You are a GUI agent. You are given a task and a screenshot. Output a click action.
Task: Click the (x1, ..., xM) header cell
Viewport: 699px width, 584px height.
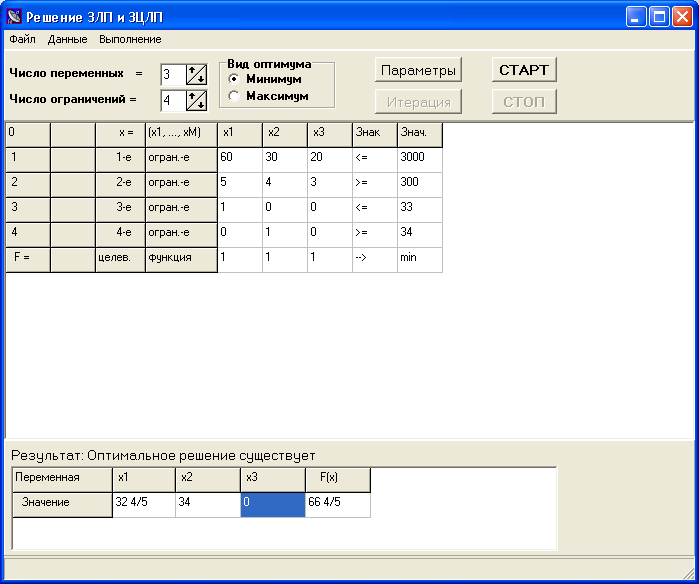click(x=181, y=135)
